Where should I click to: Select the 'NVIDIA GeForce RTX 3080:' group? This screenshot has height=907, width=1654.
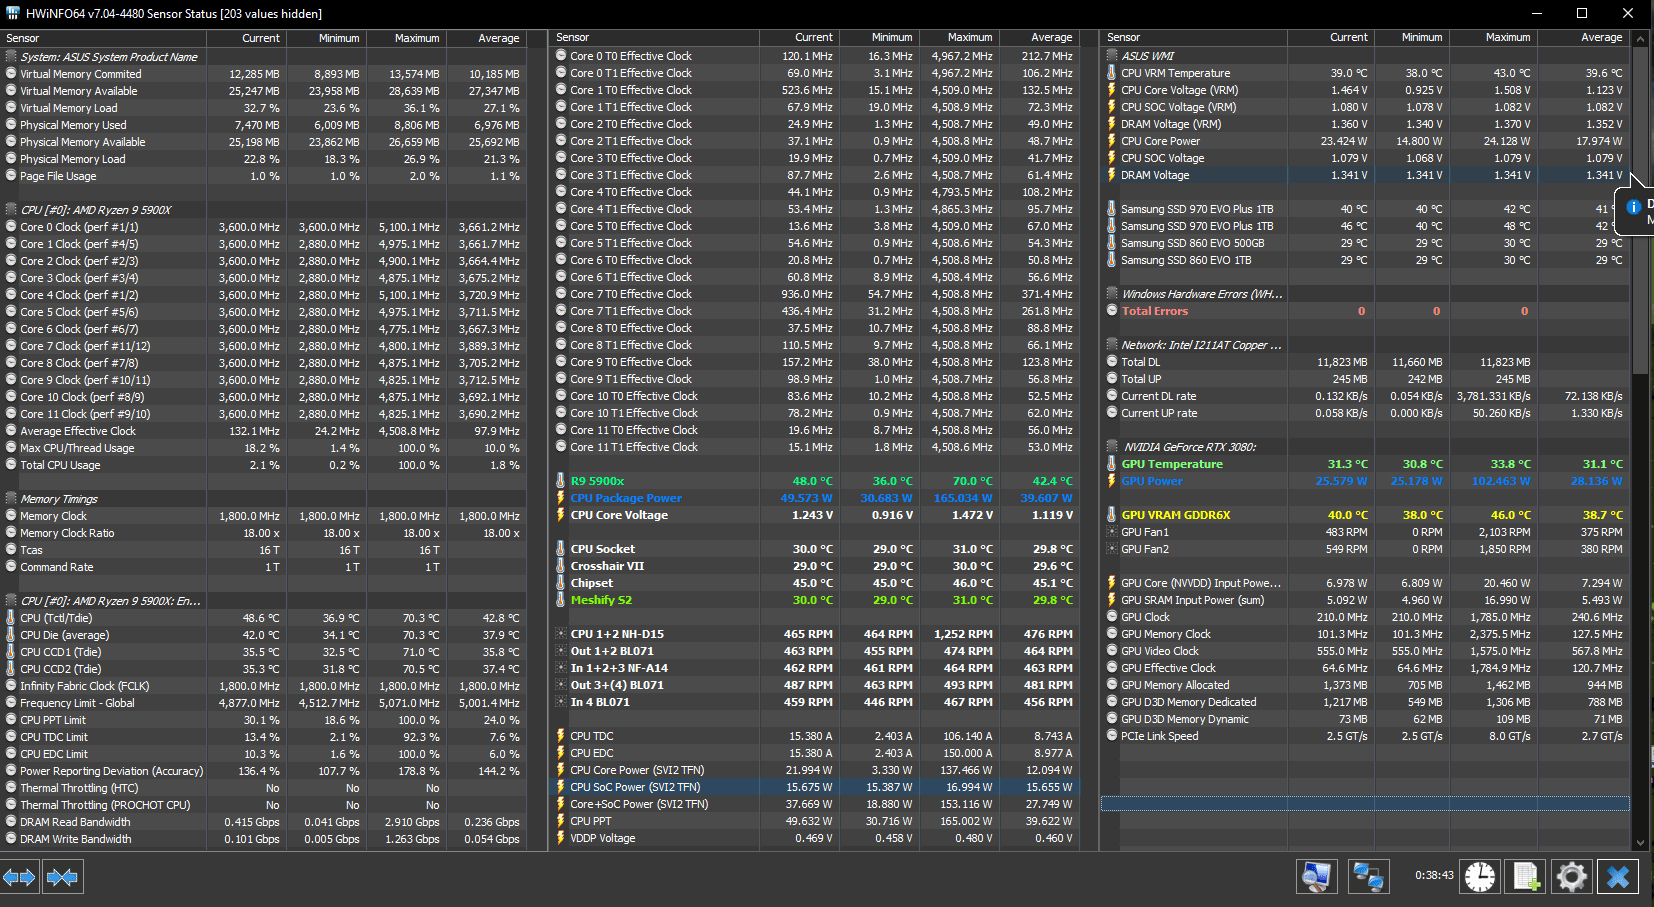1366,447
